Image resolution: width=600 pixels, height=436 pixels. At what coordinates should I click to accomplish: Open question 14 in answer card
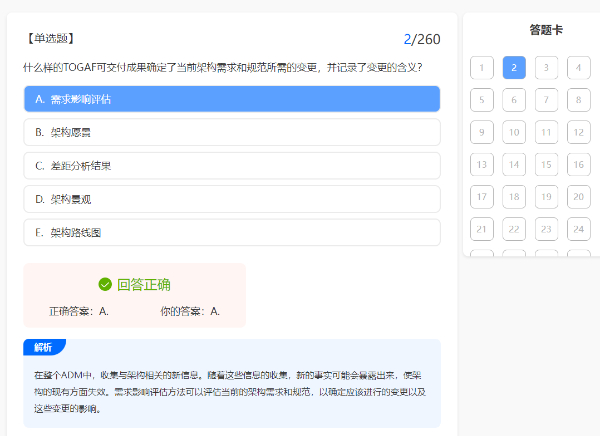(x=514, y=165)
